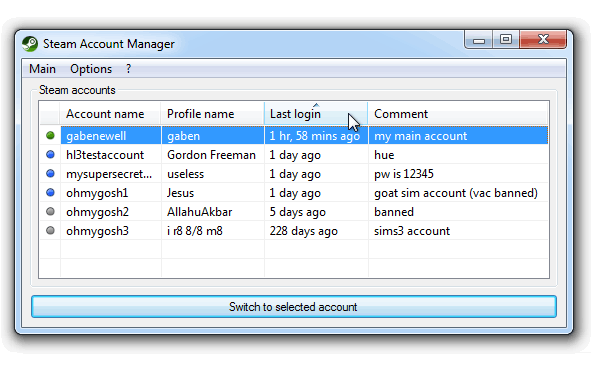Switch to selected account button
The width and height of the screenshot is (592, 371).
pyautogui.click(x=294, y=306)
